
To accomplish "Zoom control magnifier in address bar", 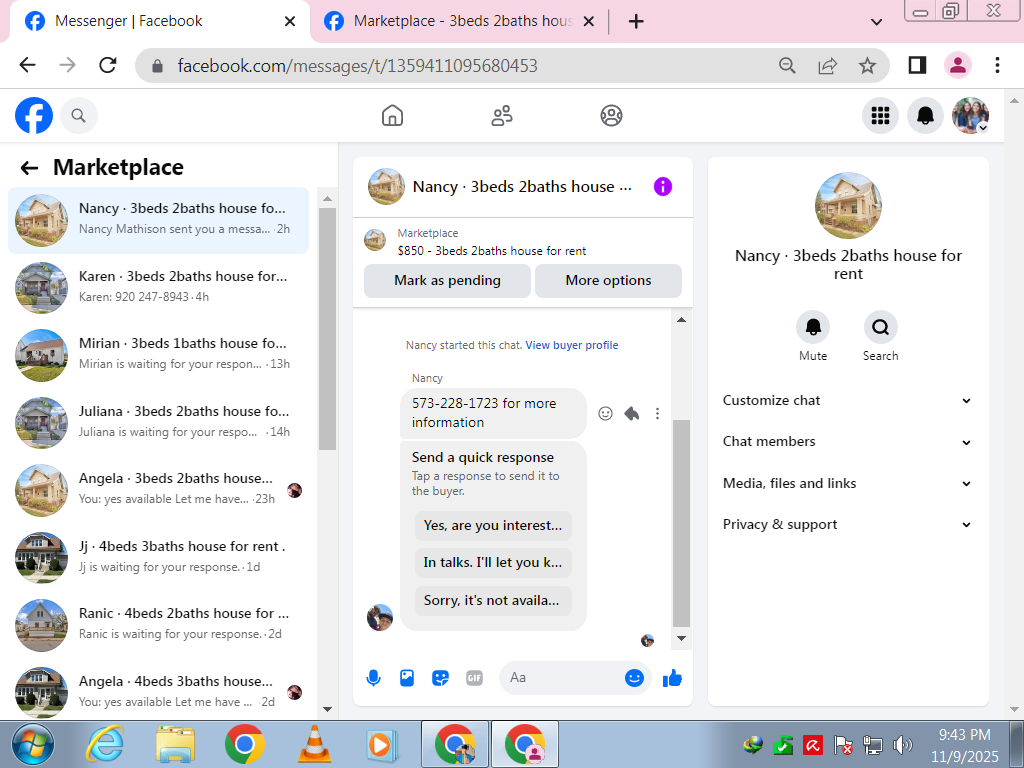I will pyautogui.click(x=787, y=65).
